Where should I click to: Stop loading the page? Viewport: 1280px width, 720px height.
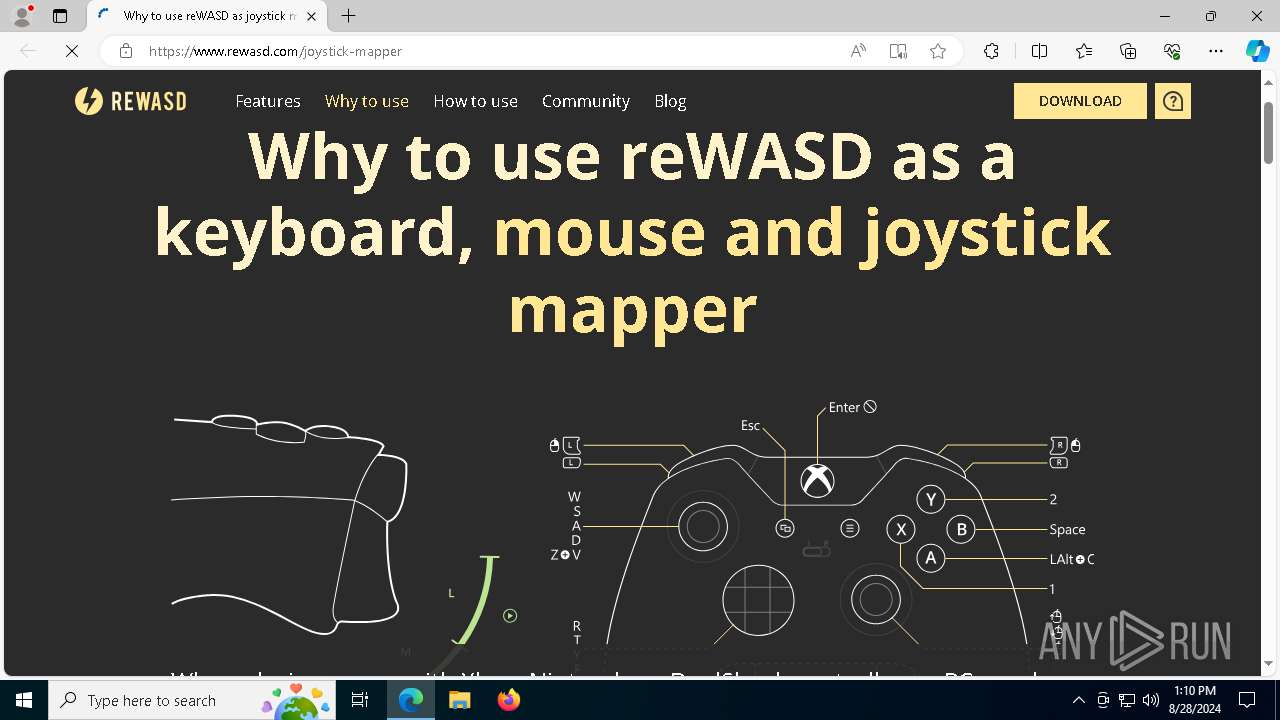tap(72, 51)
